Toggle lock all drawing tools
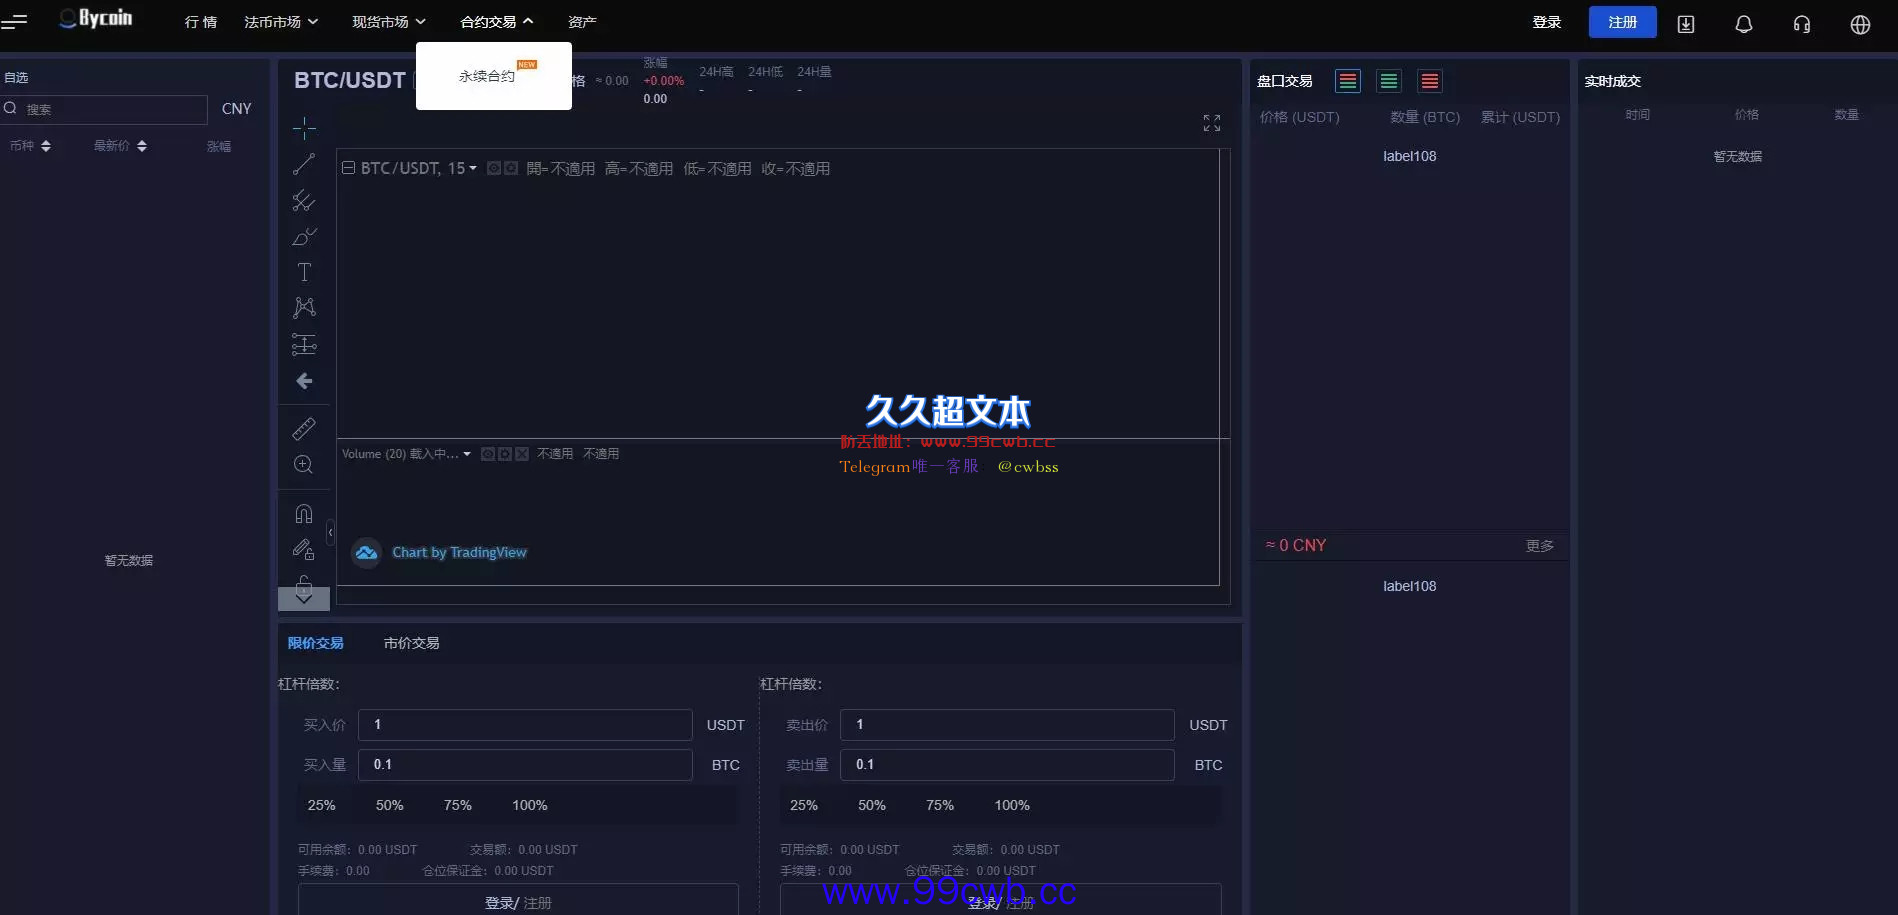Image resolution: width=1898 pixels, height=915 pixels. 304,581
